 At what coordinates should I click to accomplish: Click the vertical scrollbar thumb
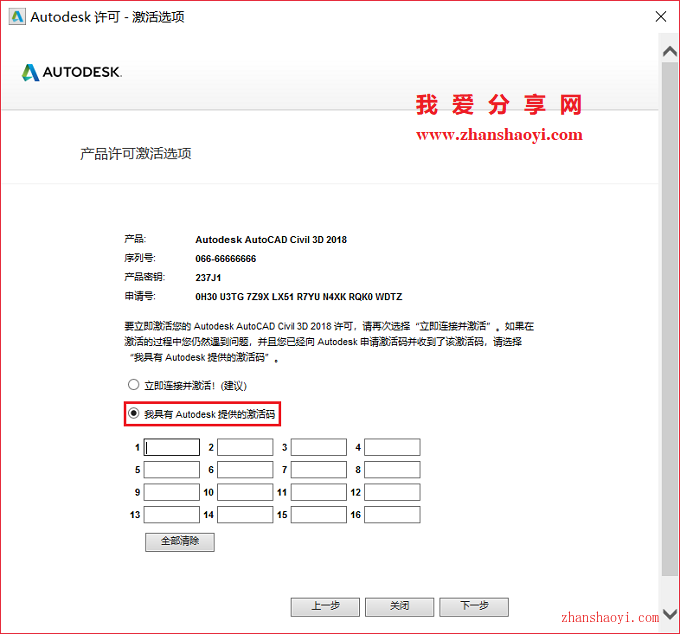670,319
